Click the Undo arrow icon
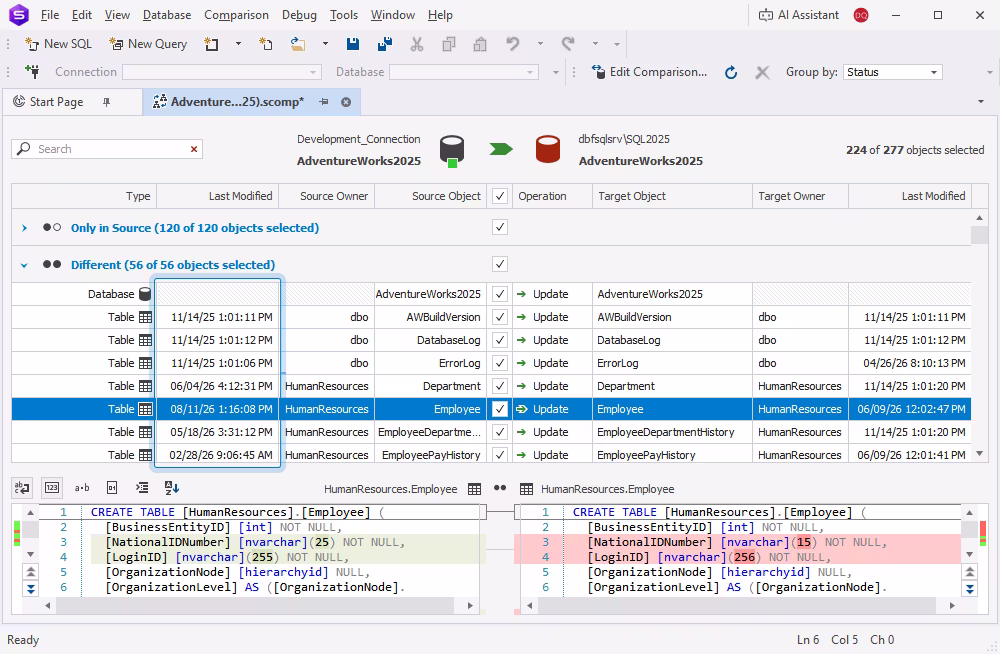This screenshot has width=1000, height=654. [x=513, y=44]
